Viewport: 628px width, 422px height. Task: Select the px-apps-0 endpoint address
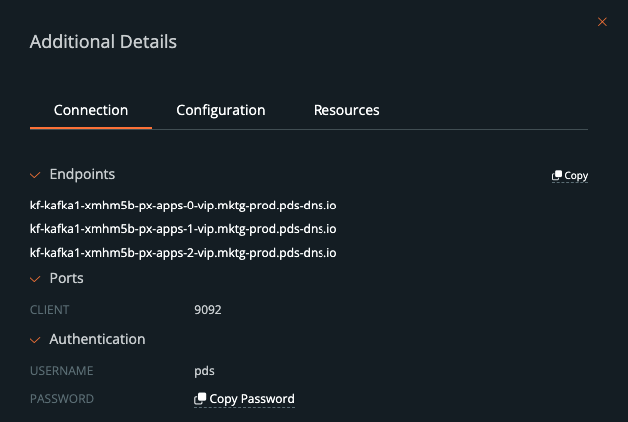183,204
